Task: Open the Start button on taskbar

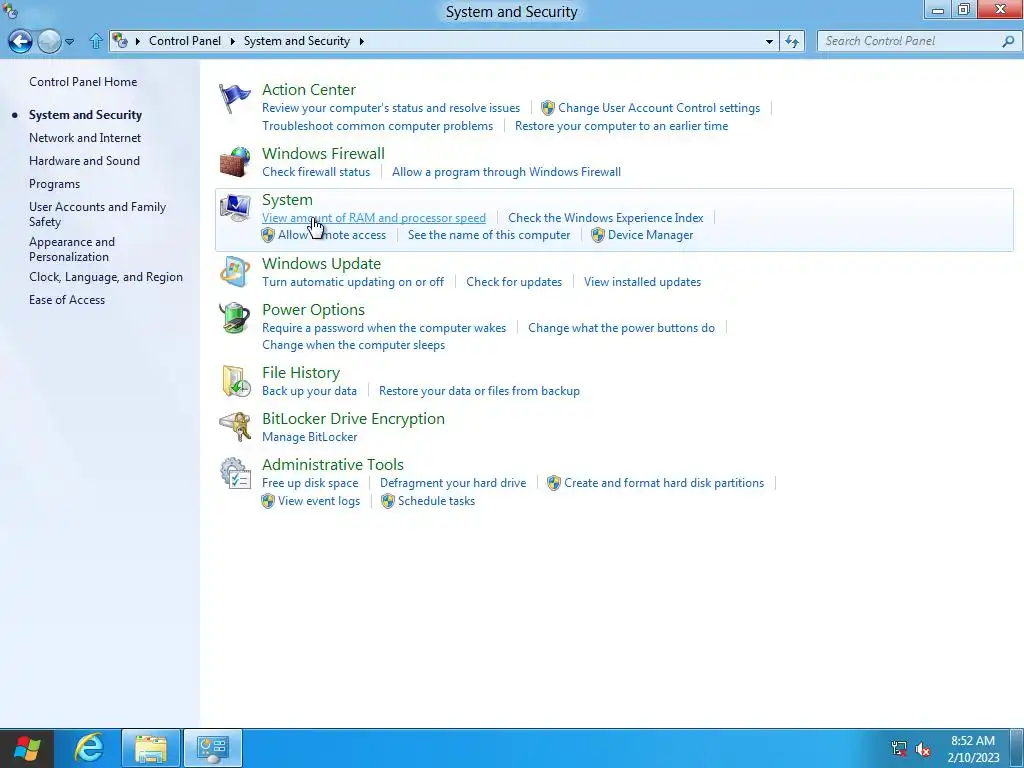Action: click(x=27, y=748)
